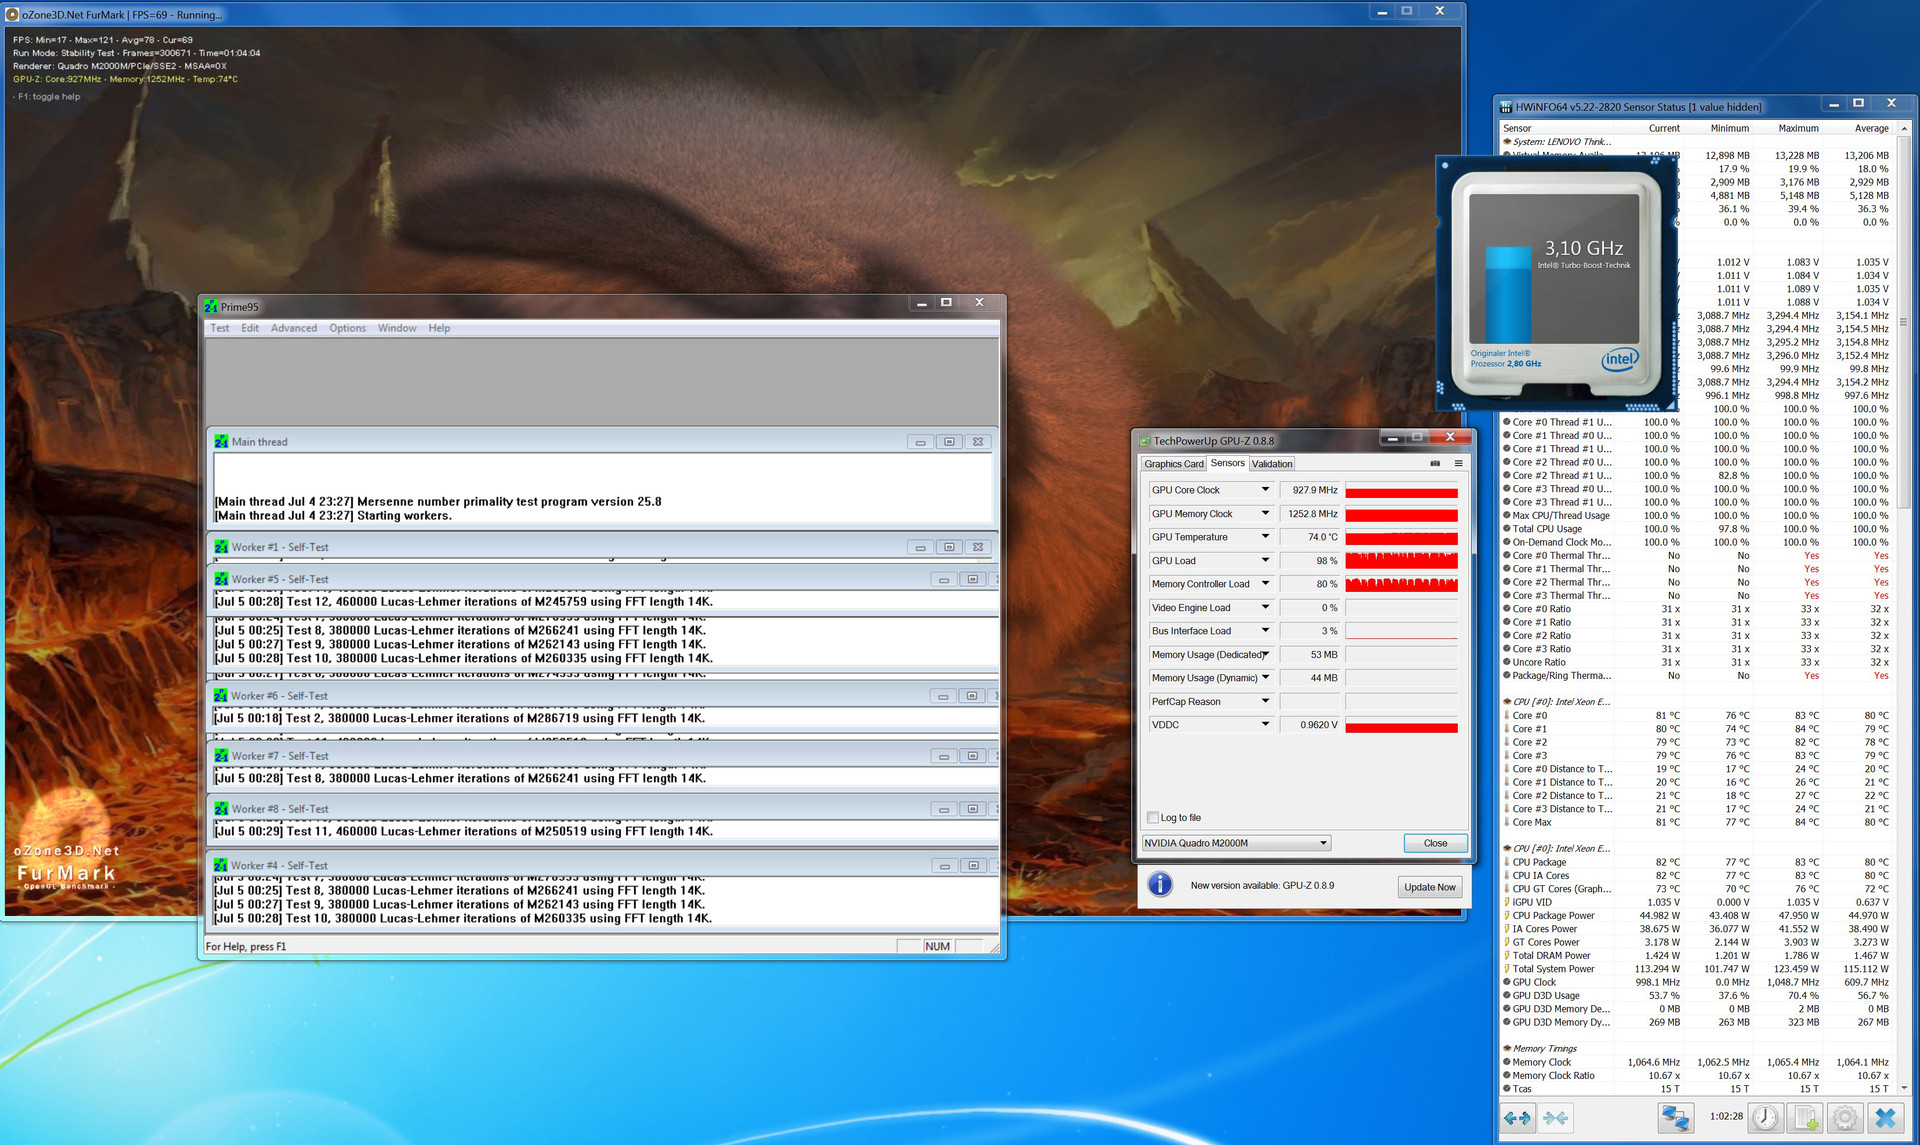Open GPU Core Clock sensor dropdown
This screenshot has height=1145, width=1920.
(x=1265, y=490)
